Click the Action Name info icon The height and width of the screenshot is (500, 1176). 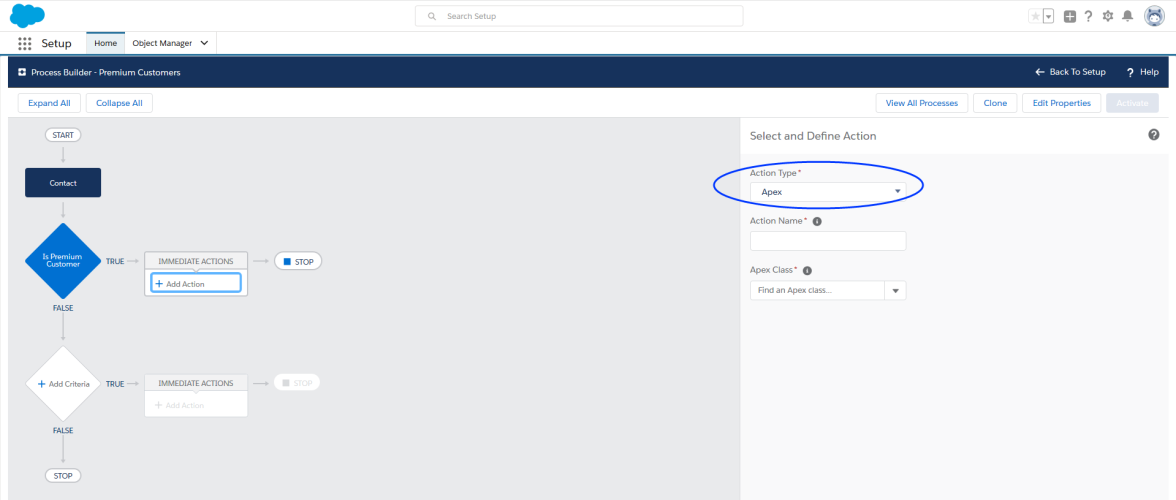point(817,222)
